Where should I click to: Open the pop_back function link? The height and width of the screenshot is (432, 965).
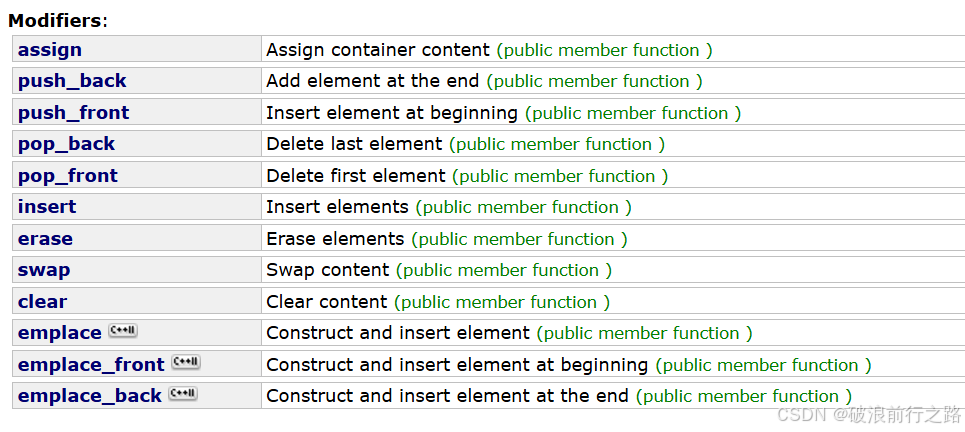[x=66, y=145]
